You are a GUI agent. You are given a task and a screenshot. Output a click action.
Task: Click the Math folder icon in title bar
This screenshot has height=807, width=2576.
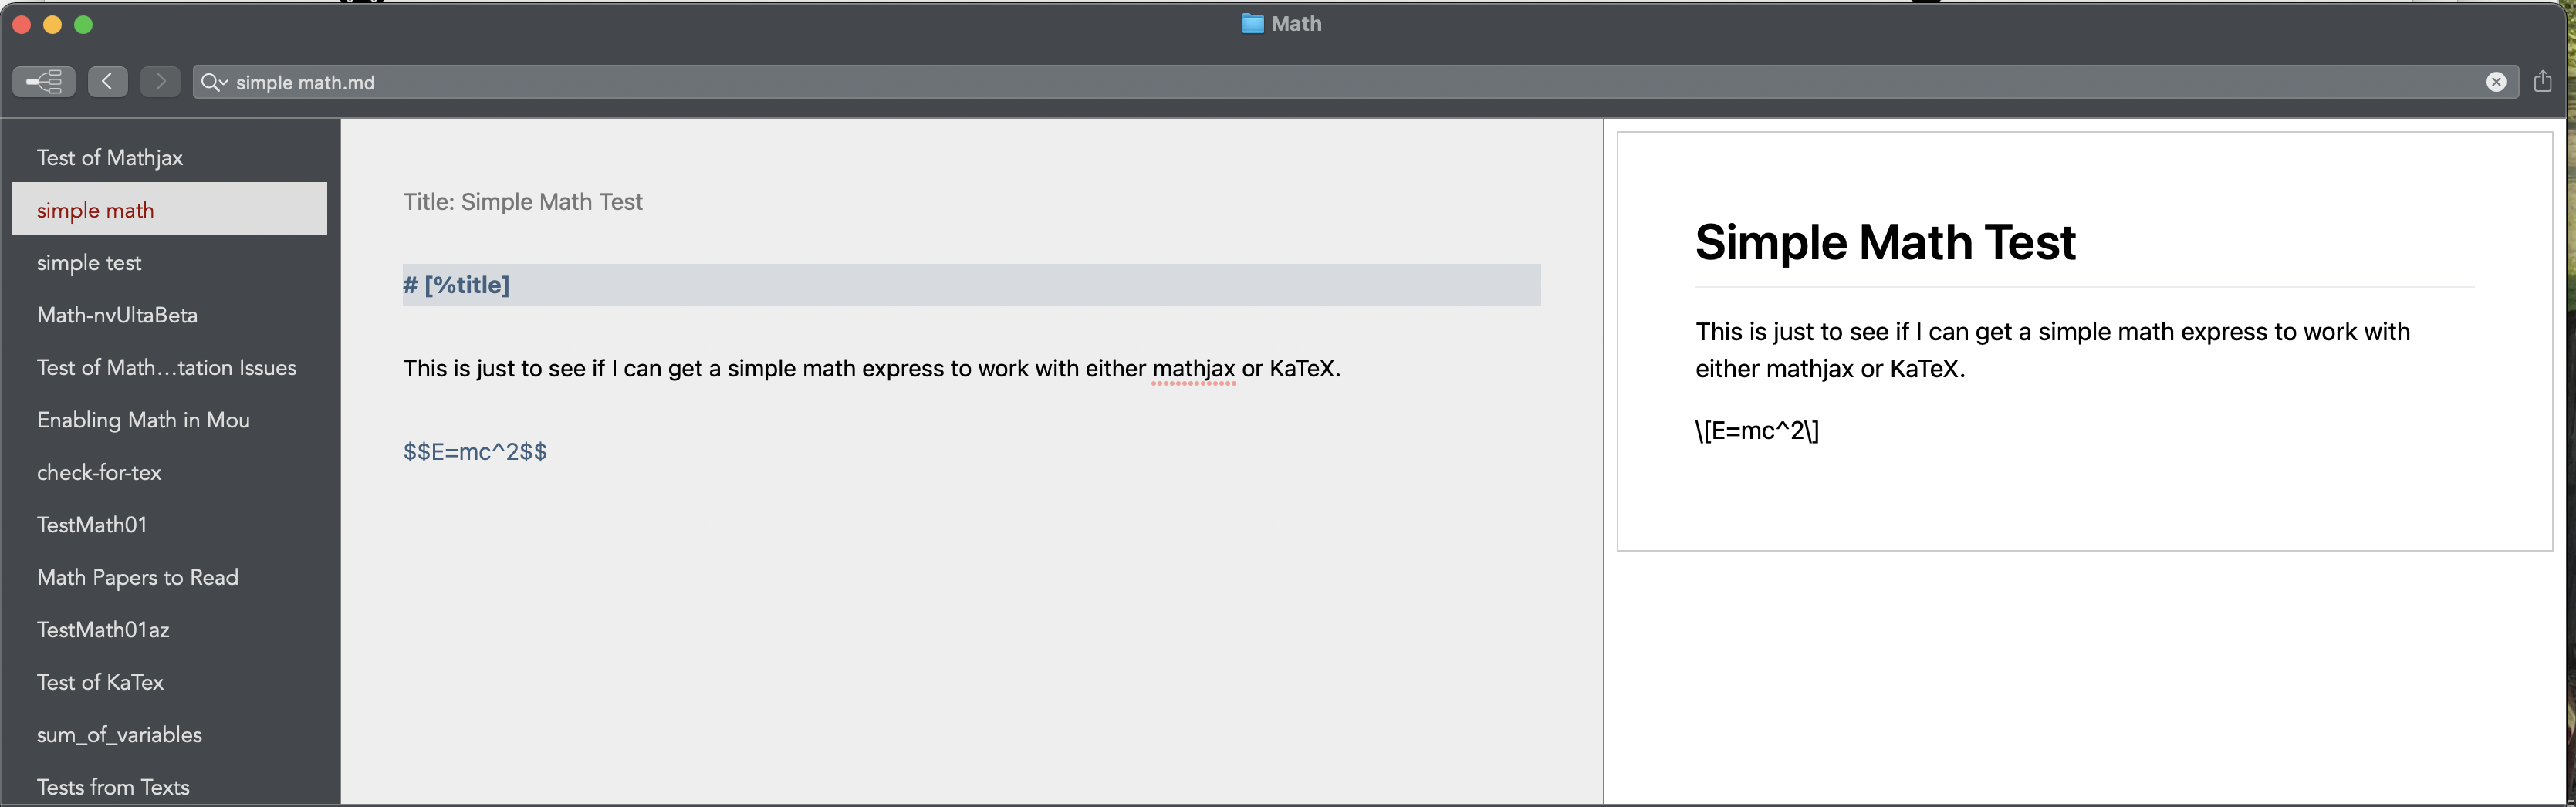pos(1252,24)
